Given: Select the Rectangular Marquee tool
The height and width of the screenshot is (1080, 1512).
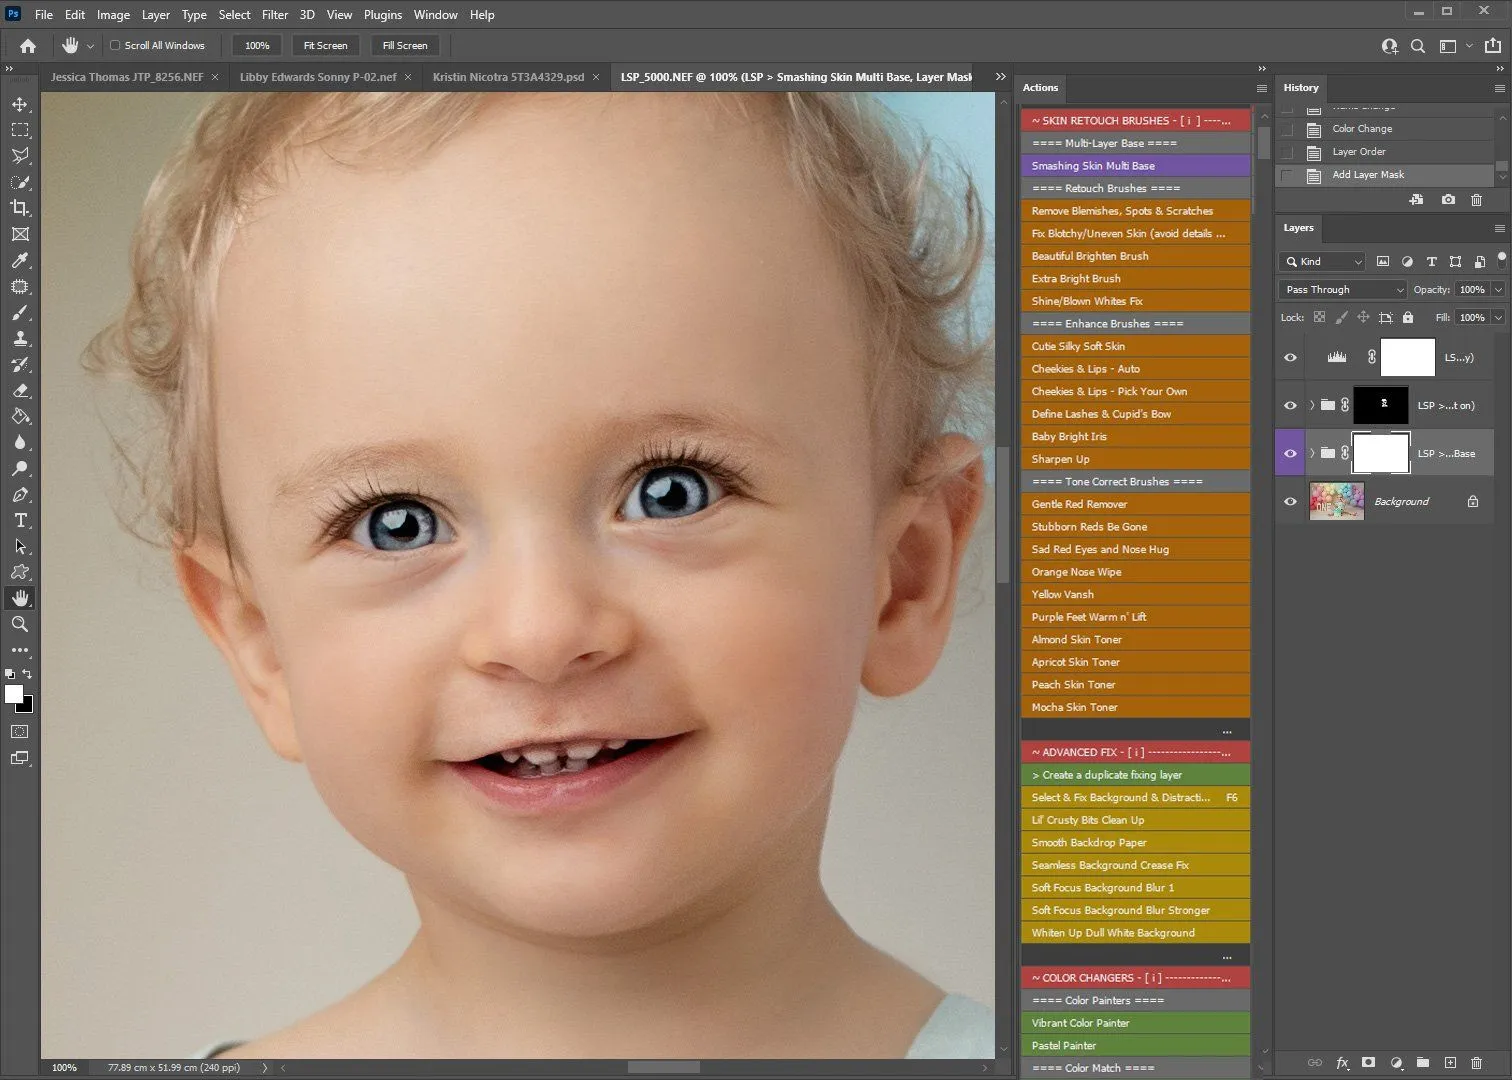Looking at the screenshot, I should point(20,130).
